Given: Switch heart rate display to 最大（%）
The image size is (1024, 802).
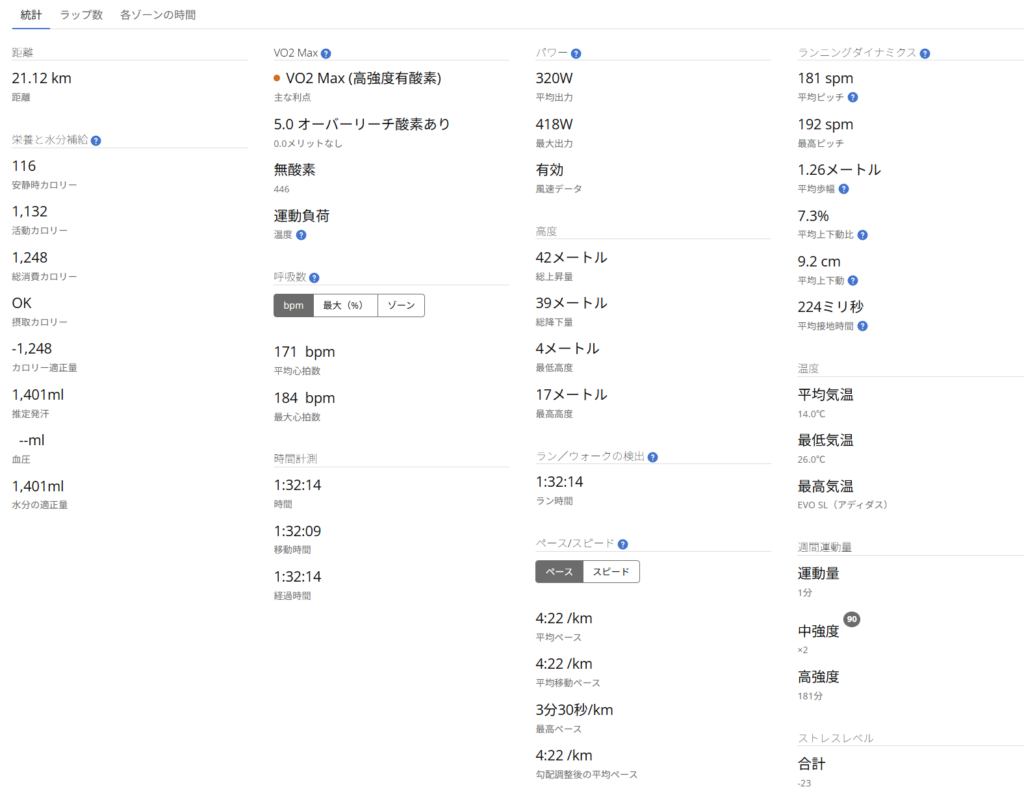Looking at the screenshot, I should click(345, 305).
